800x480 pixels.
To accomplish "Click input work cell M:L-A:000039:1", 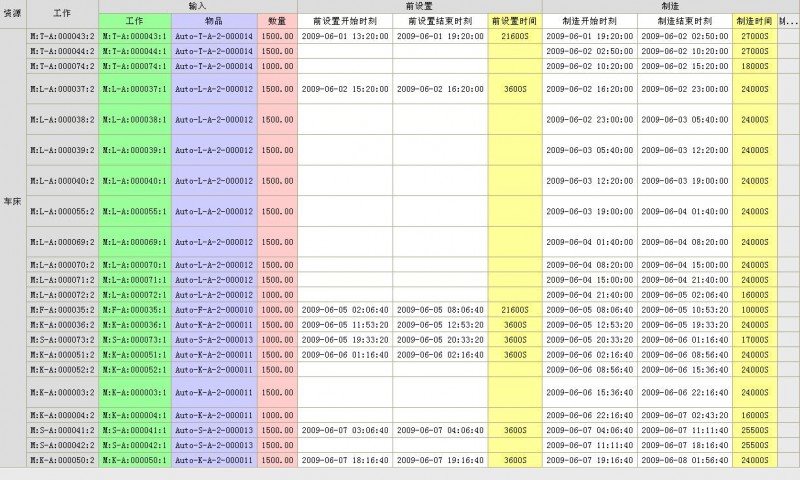I will (x=135, y=150).
